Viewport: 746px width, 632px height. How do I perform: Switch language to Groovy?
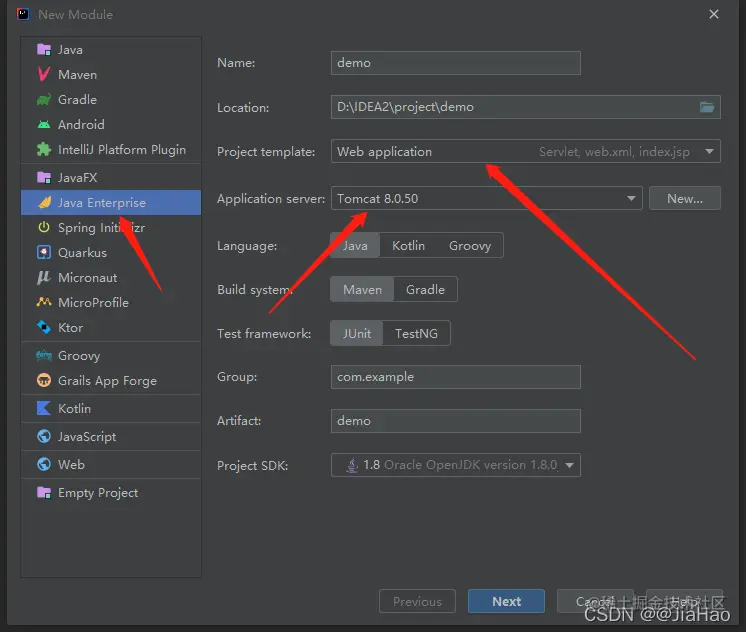(x=470, y=246)
